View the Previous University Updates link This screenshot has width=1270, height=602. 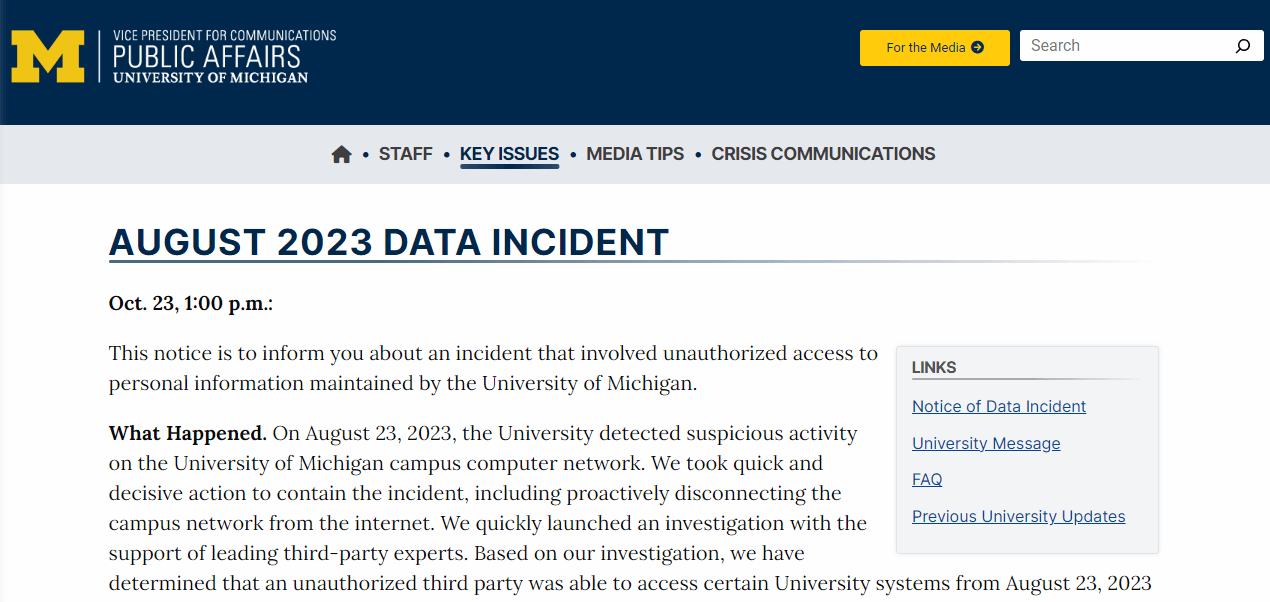tap(1018, 516)
